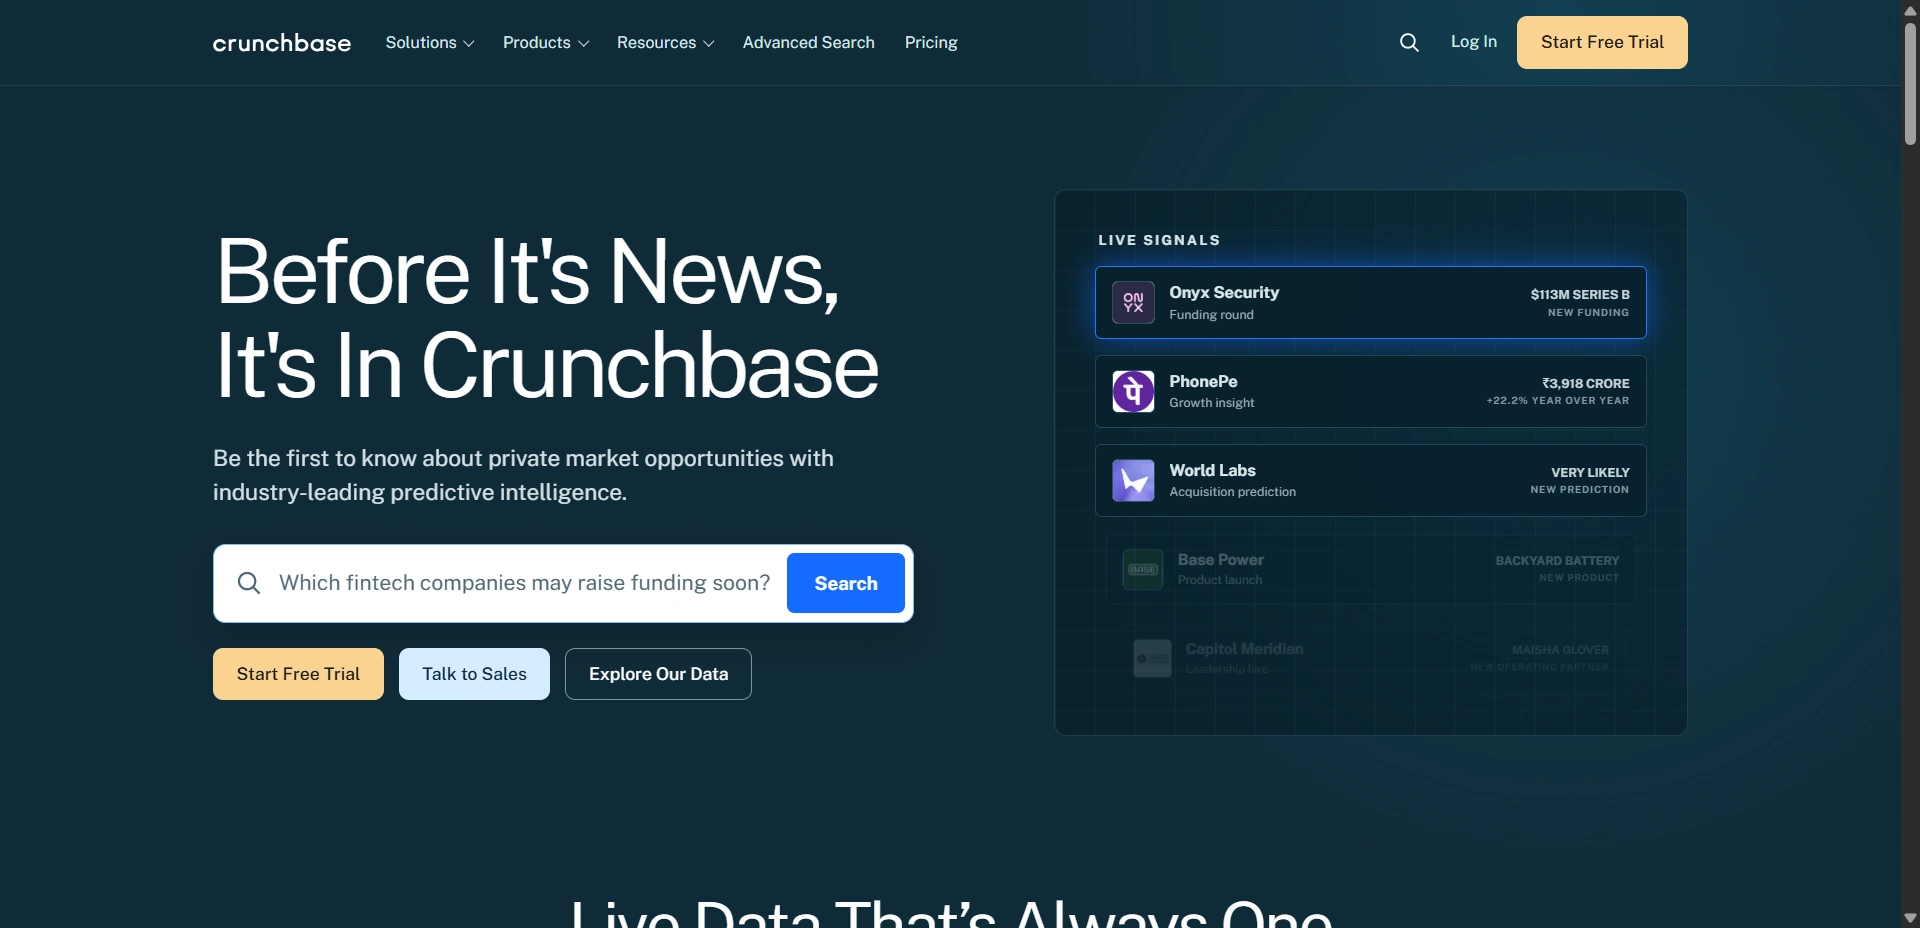The width and height of the screenshot is (1920, 928).
Task: Expand the Solutions dropdown menu
Action: 430,42
